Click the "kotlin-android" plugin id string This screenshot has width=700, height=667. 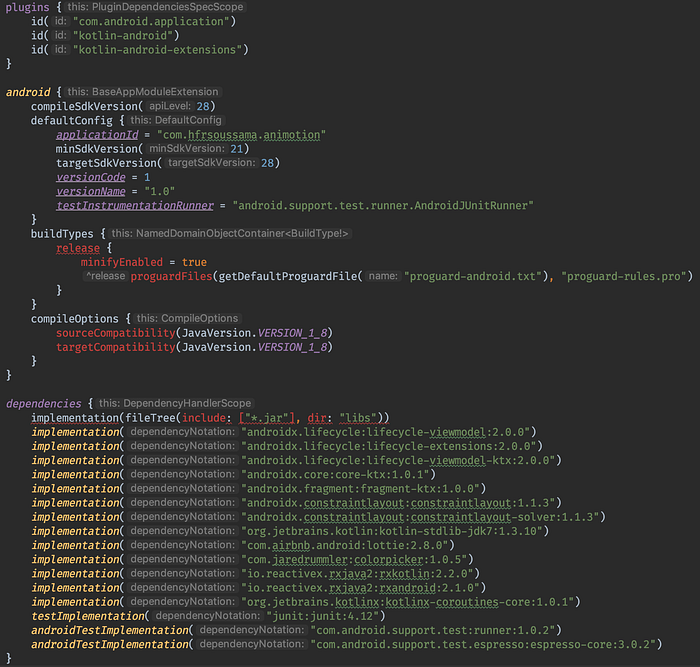point(123,36)
